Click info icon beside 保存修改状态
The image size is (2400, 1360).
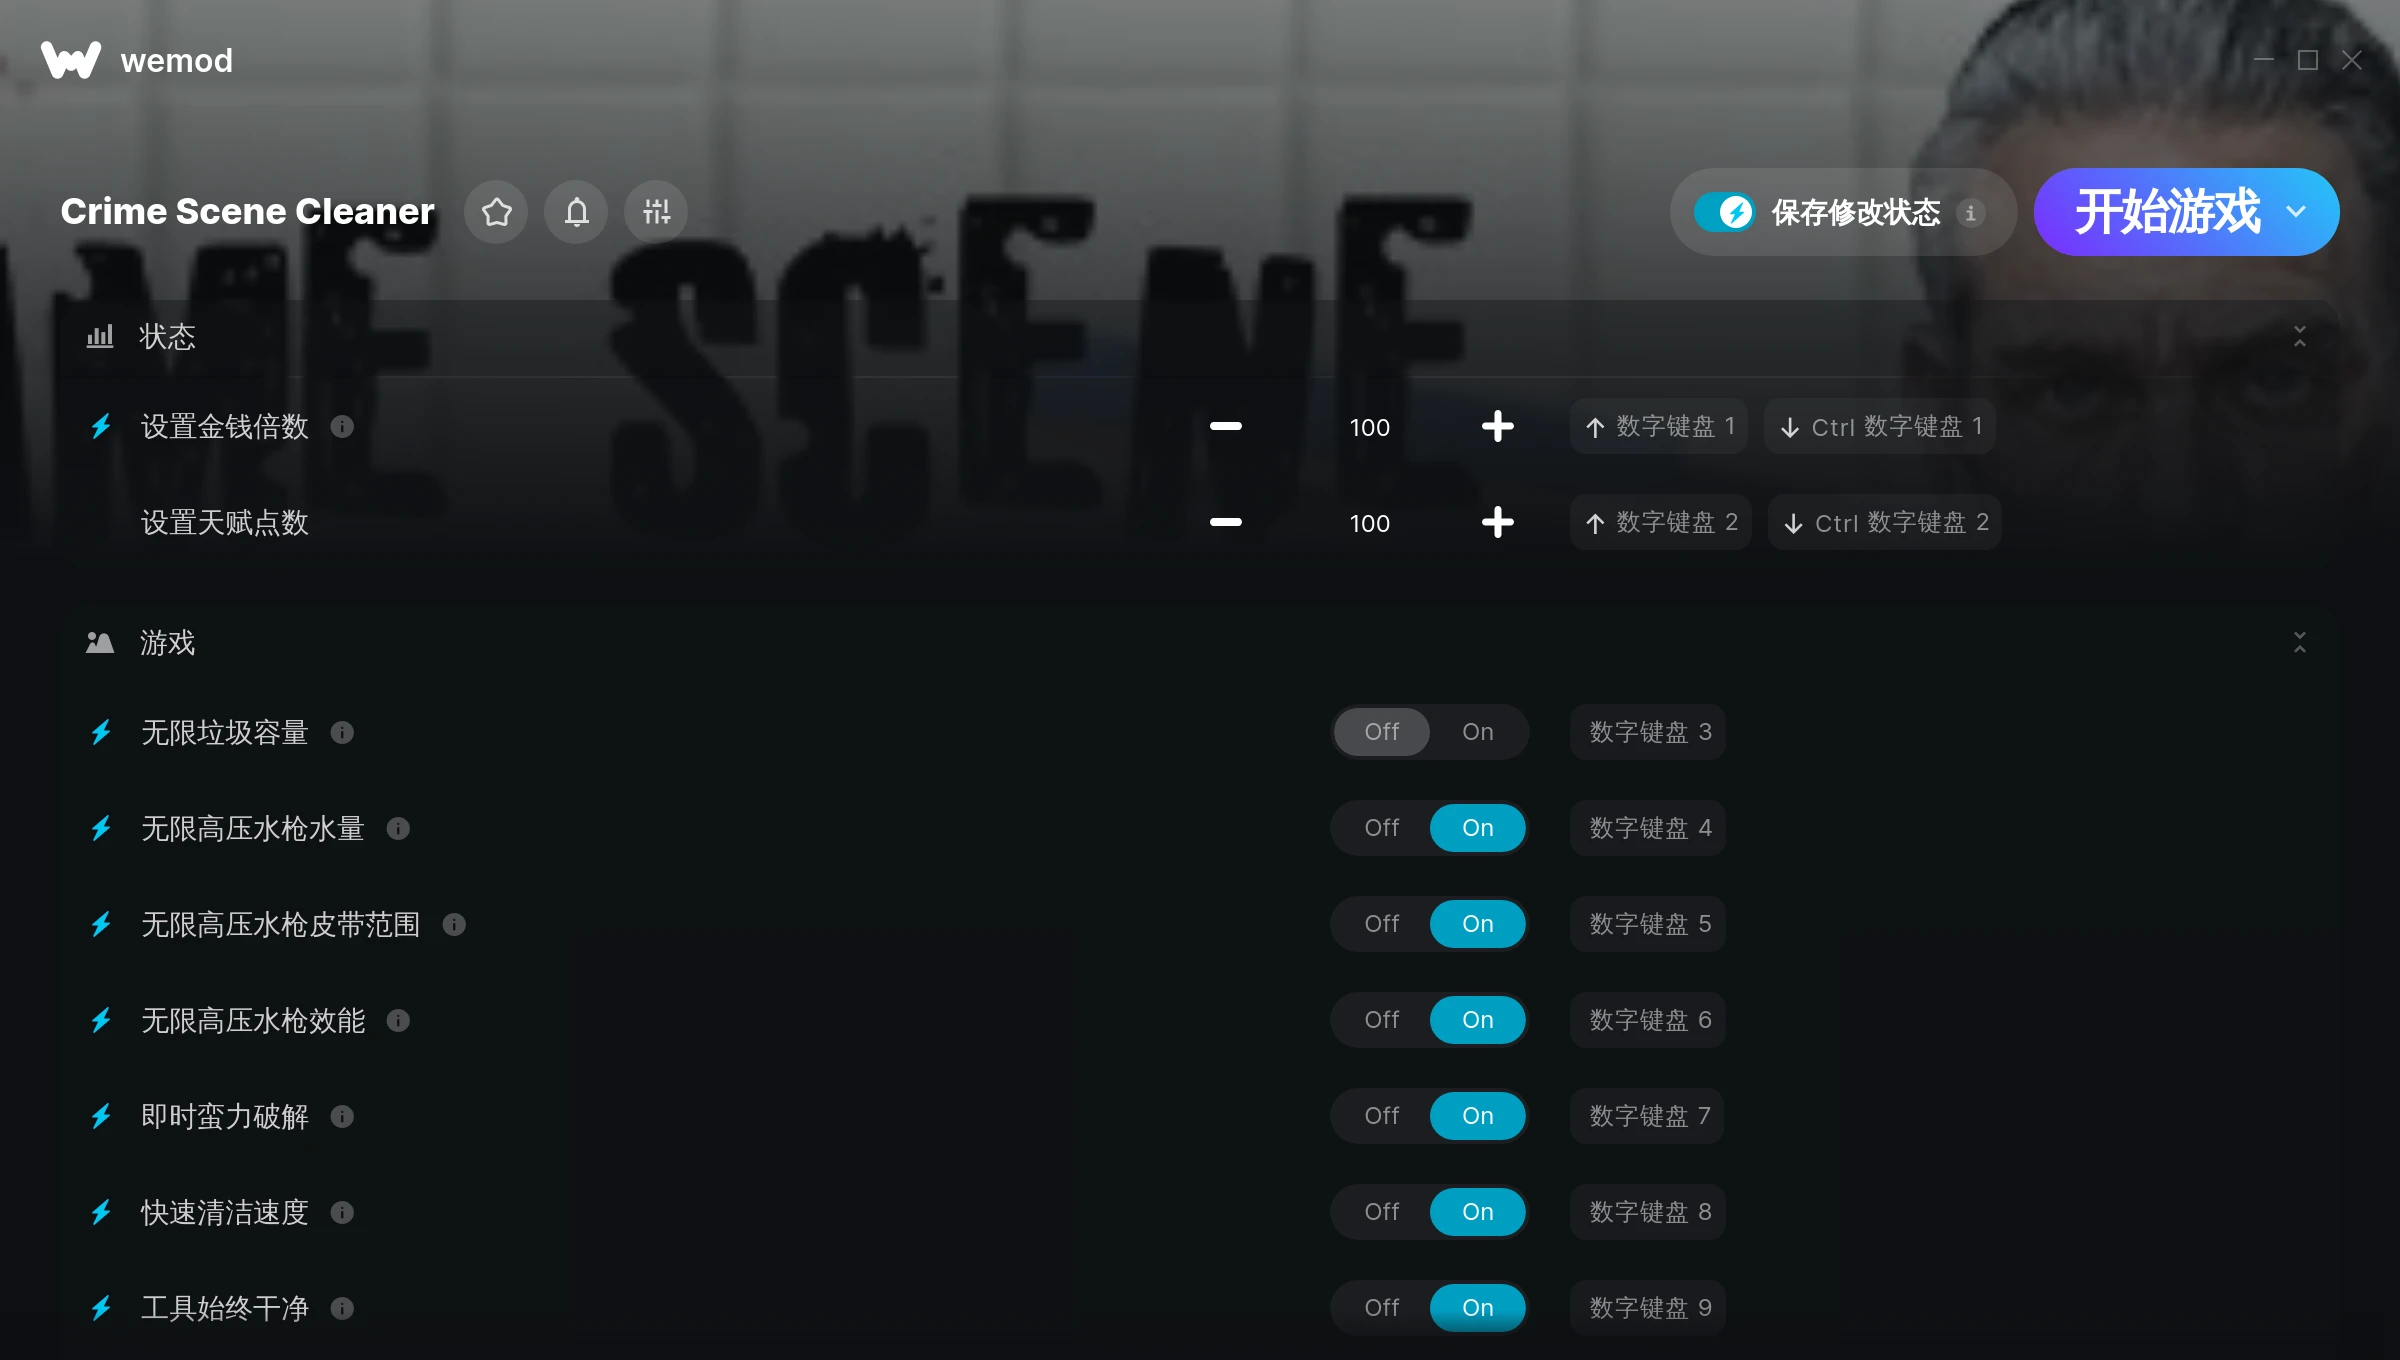point(1970,213)
